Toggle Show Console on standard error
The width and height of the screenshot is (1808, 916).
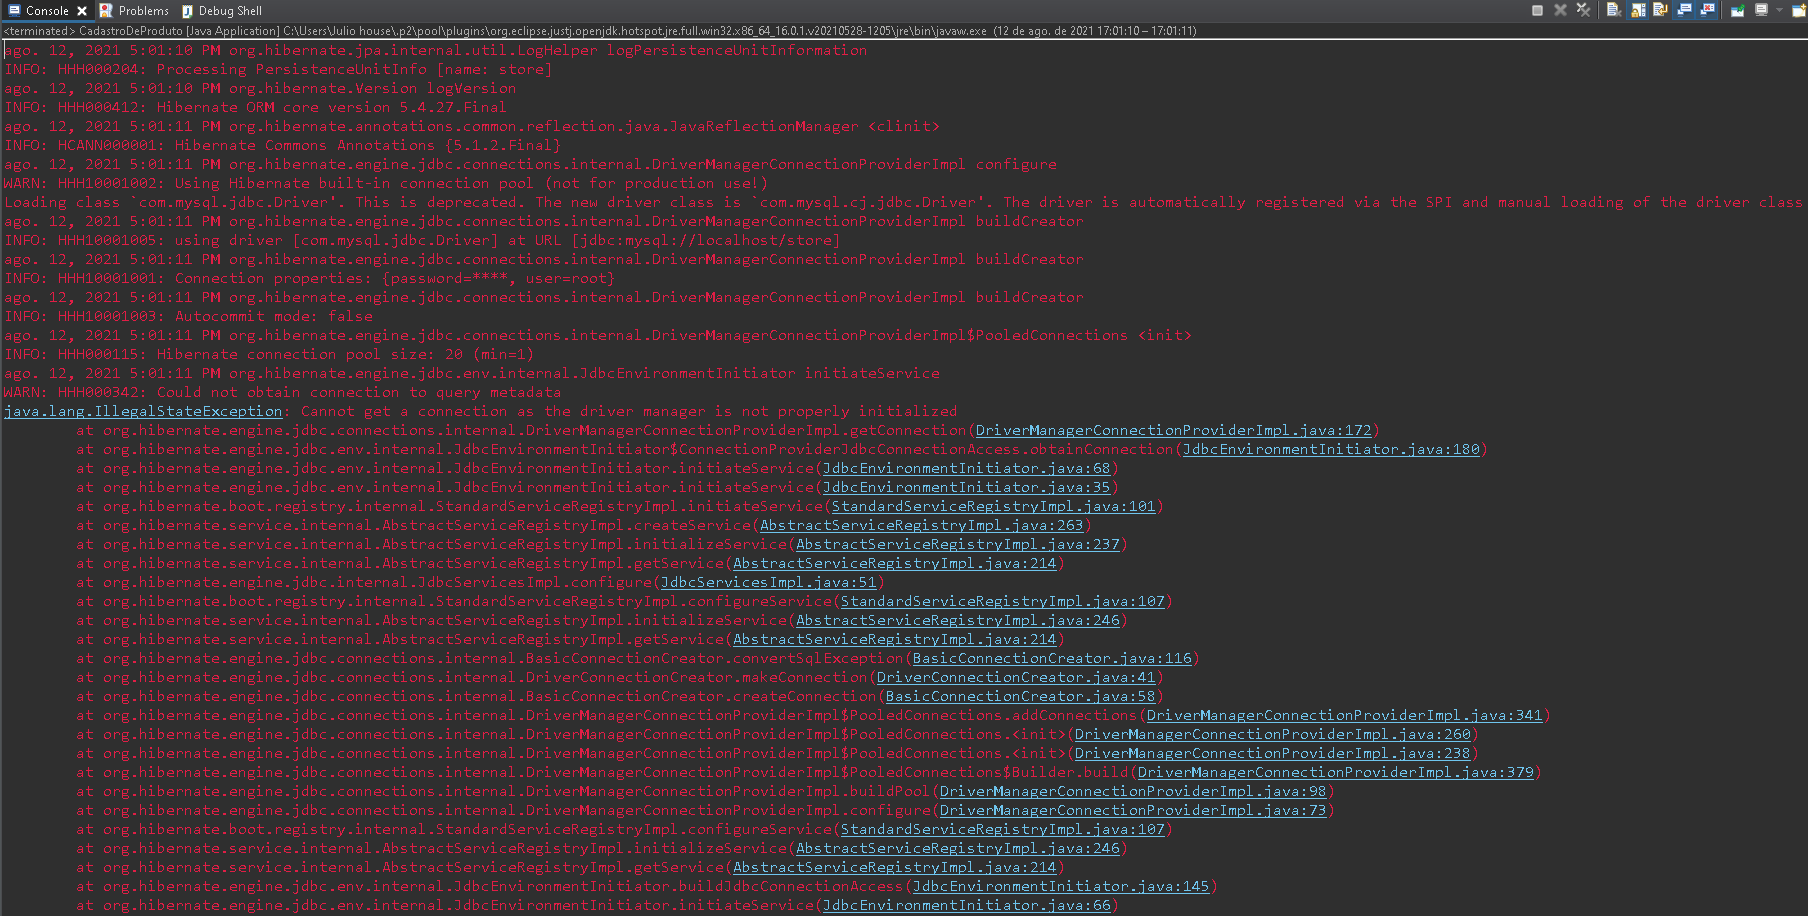pos(1707,10)
